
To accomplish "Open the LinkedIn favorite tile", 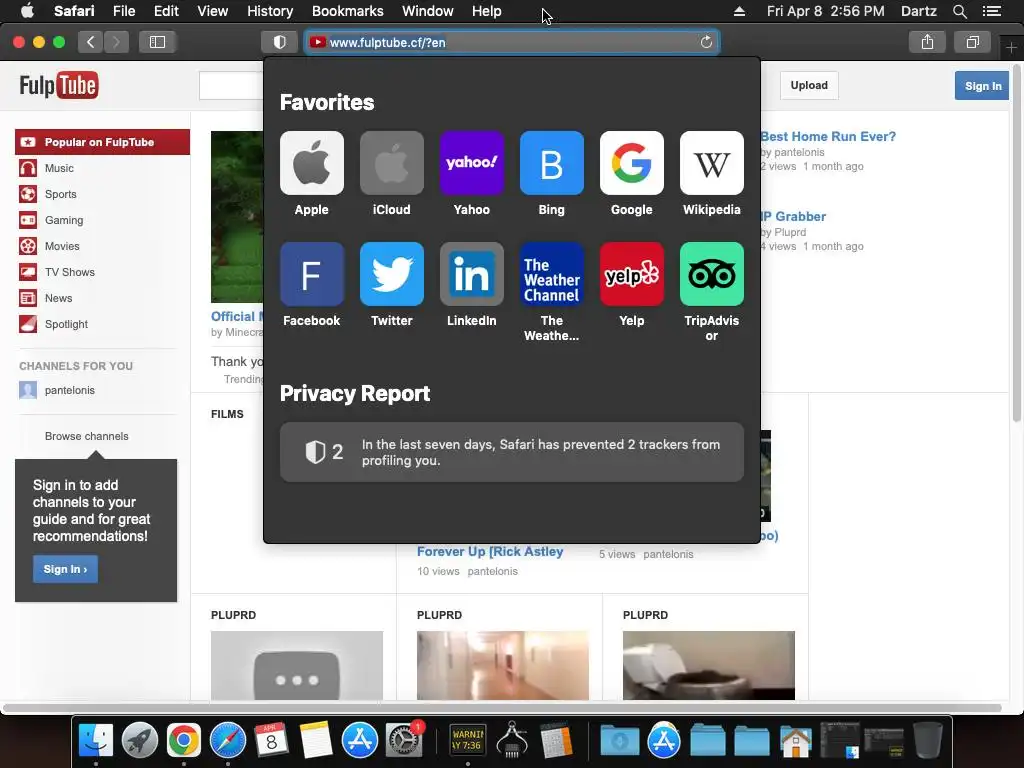I will (x=472, y=274).
